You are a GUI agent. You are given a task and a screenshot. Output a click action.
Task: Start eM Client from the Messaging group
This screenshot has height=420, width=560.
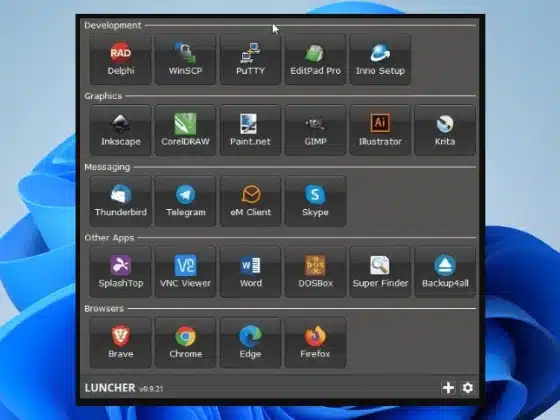250,201
